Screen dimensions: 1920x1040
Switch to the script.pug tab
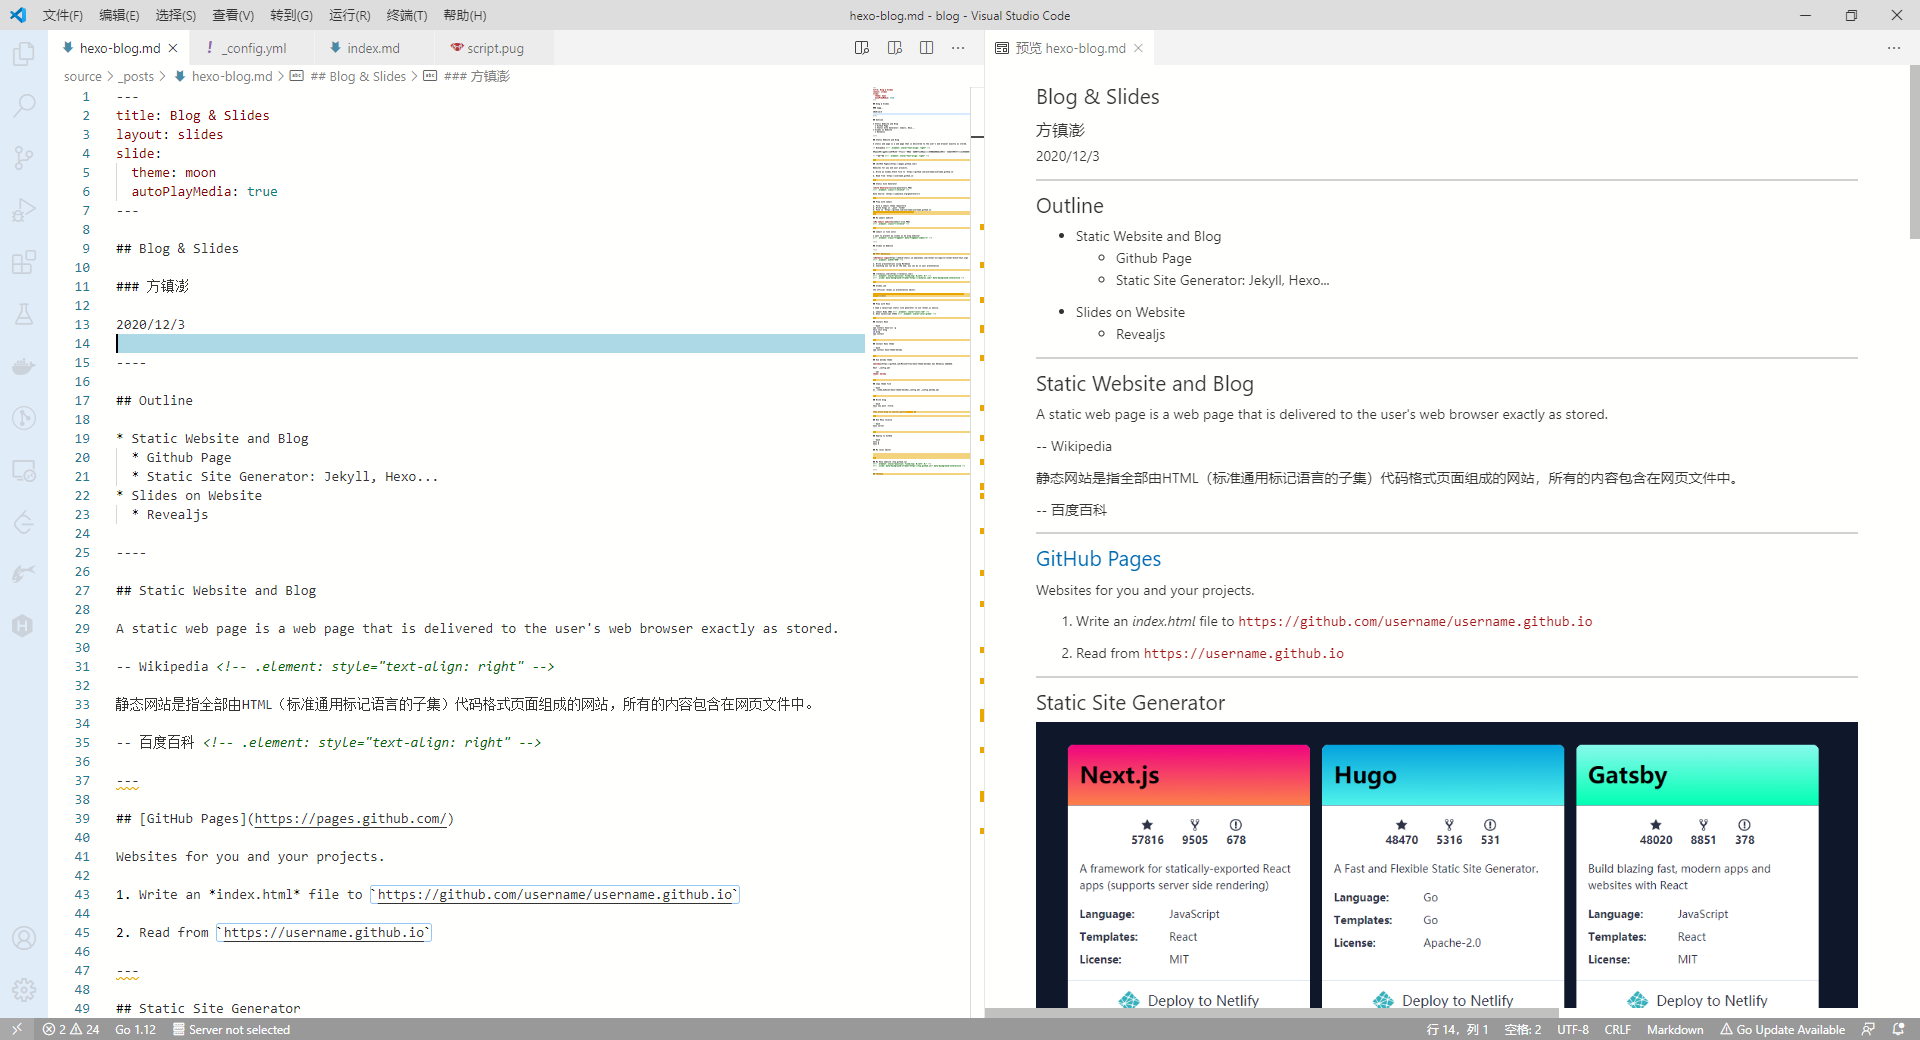(x=494, y=48)
